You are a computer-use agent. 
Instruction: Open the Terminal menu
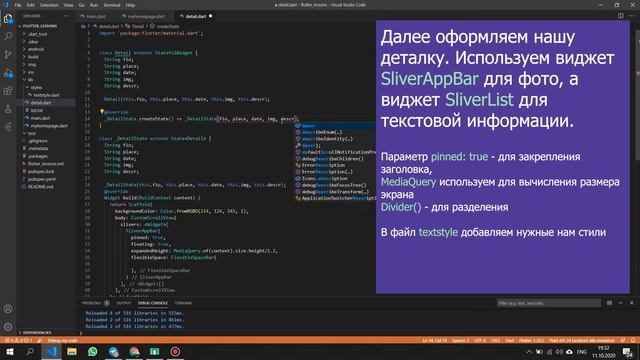112,5
